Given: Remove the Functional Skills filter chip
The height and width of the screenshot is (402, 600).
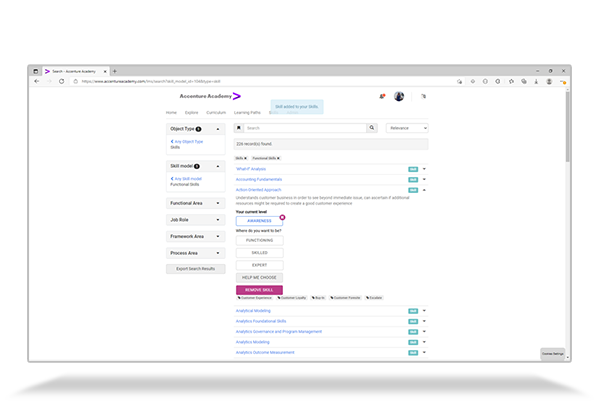Looking at the screenshot, I should (x=278, y=158).
